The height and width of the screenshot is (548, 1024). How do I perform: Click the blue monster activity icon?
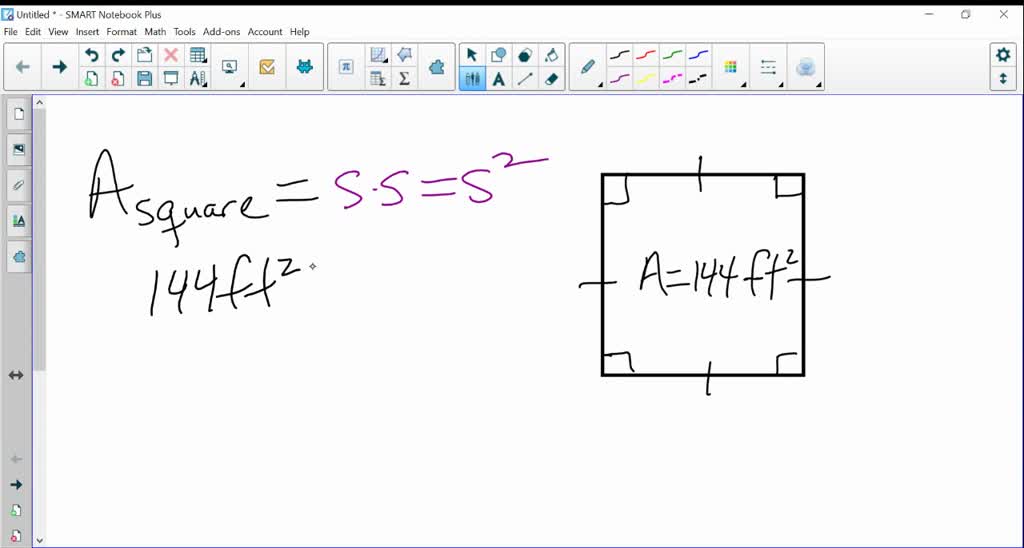pyautogui.click(x=304, y=67)
